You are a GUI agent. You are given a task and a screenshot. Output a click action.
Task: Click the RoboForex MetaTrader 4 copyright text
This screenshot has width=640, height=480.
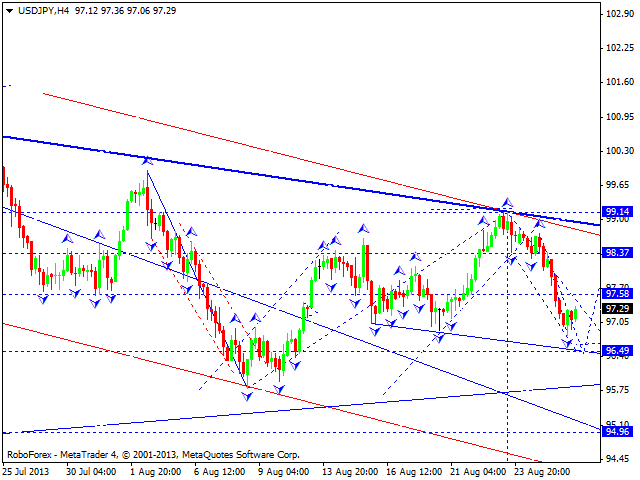(153, 454)
